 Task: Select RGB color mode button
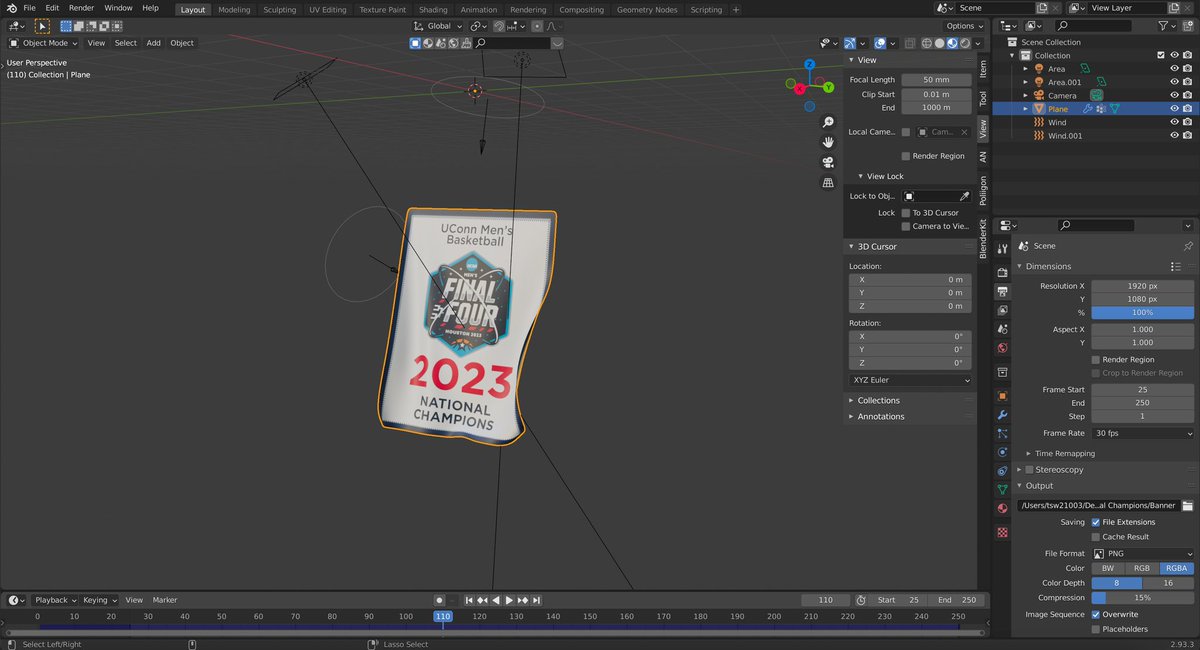pos(1142,568)
